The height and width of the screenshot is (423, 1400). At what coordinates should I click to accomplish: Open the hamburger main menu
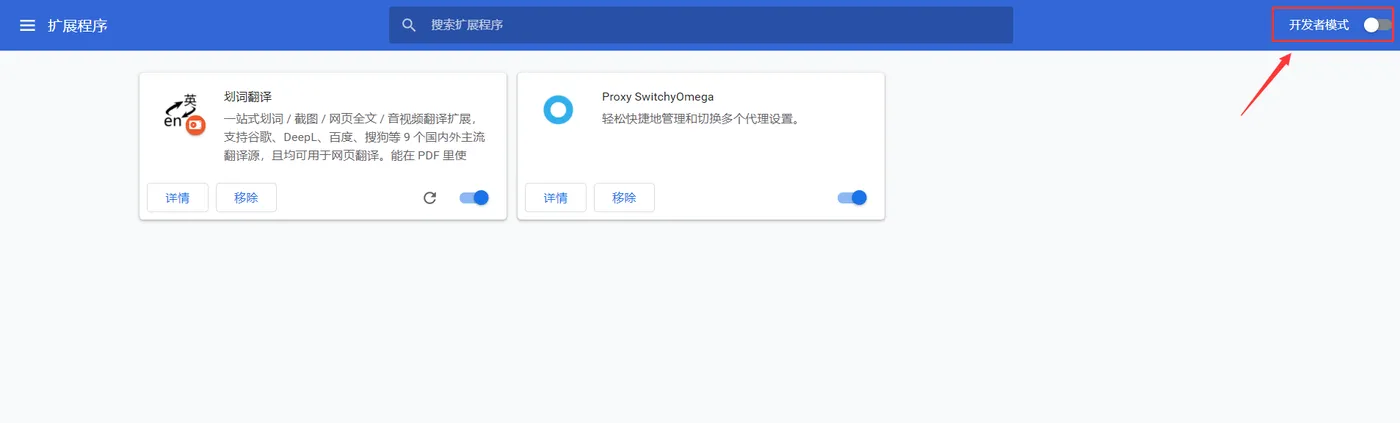click(28, 25)
